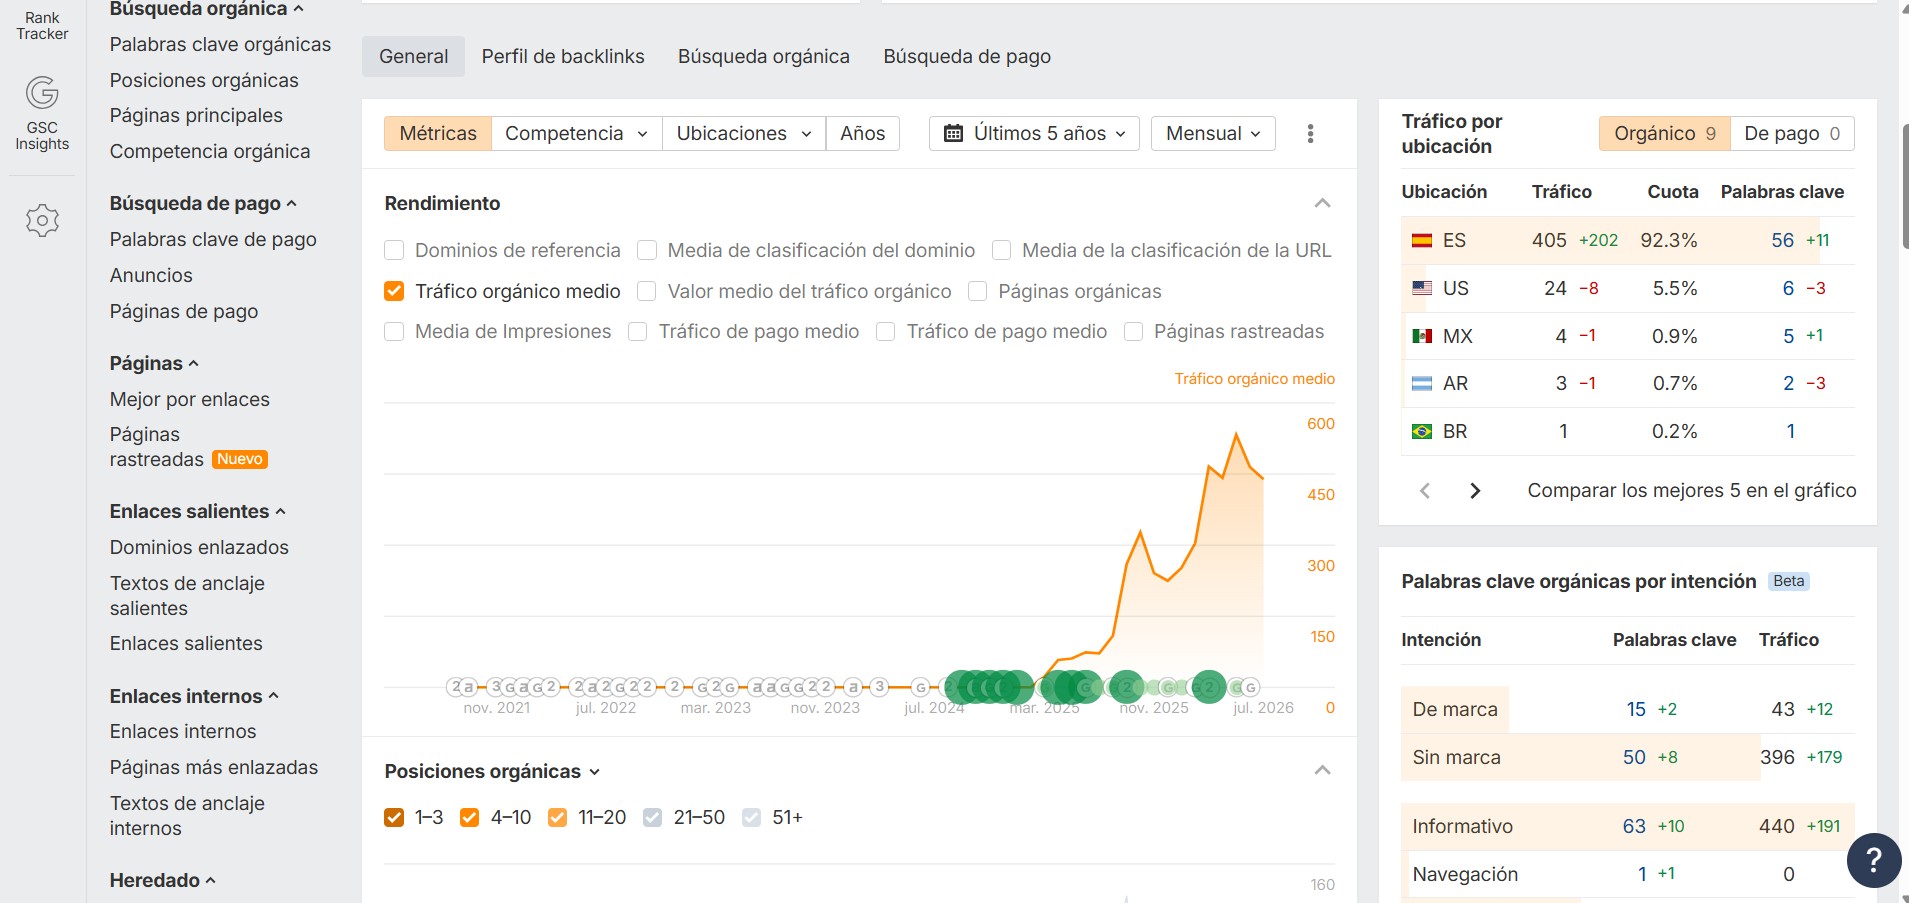Screen dimensions: 1909x903
Task: Click the US flag icon
Action: (1422, 288)
